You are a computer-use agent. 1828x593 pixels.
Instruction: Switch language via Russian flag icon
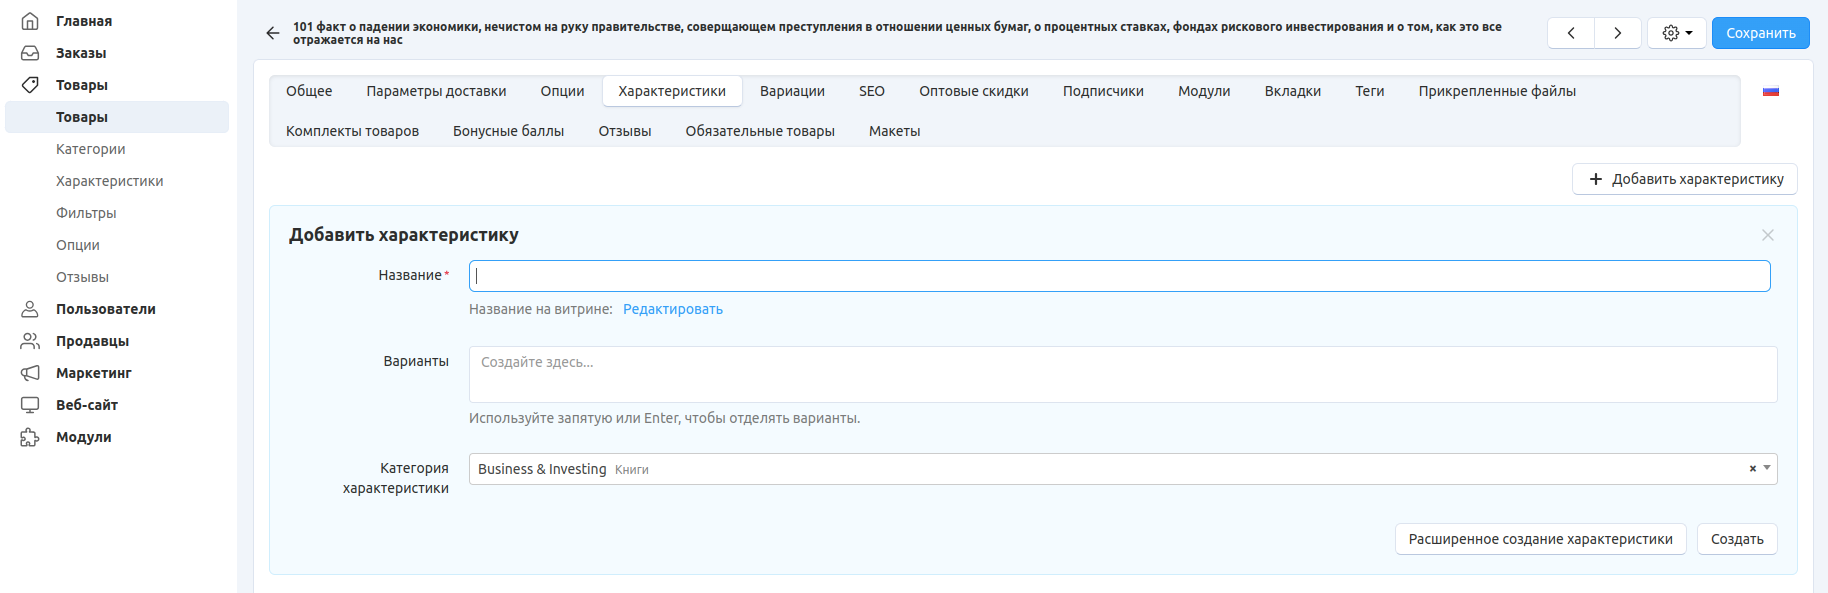click(1771, 91)
